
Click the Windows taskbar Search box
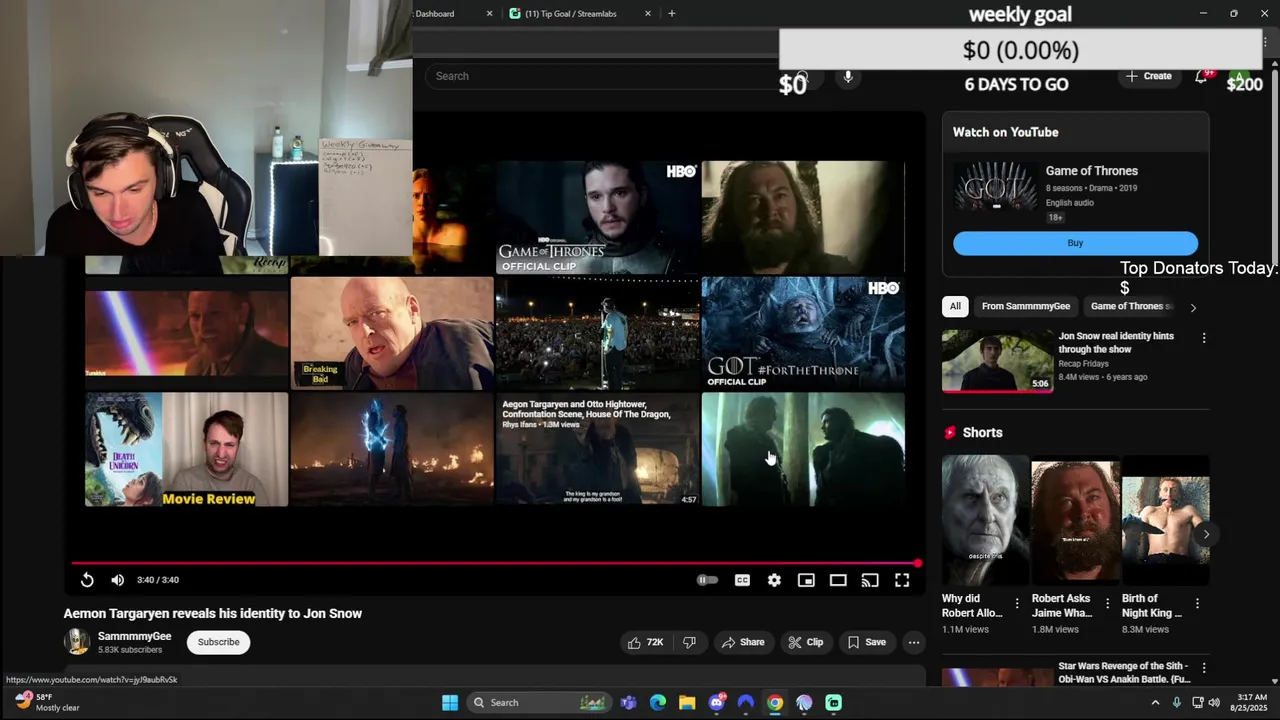[540, 703]
